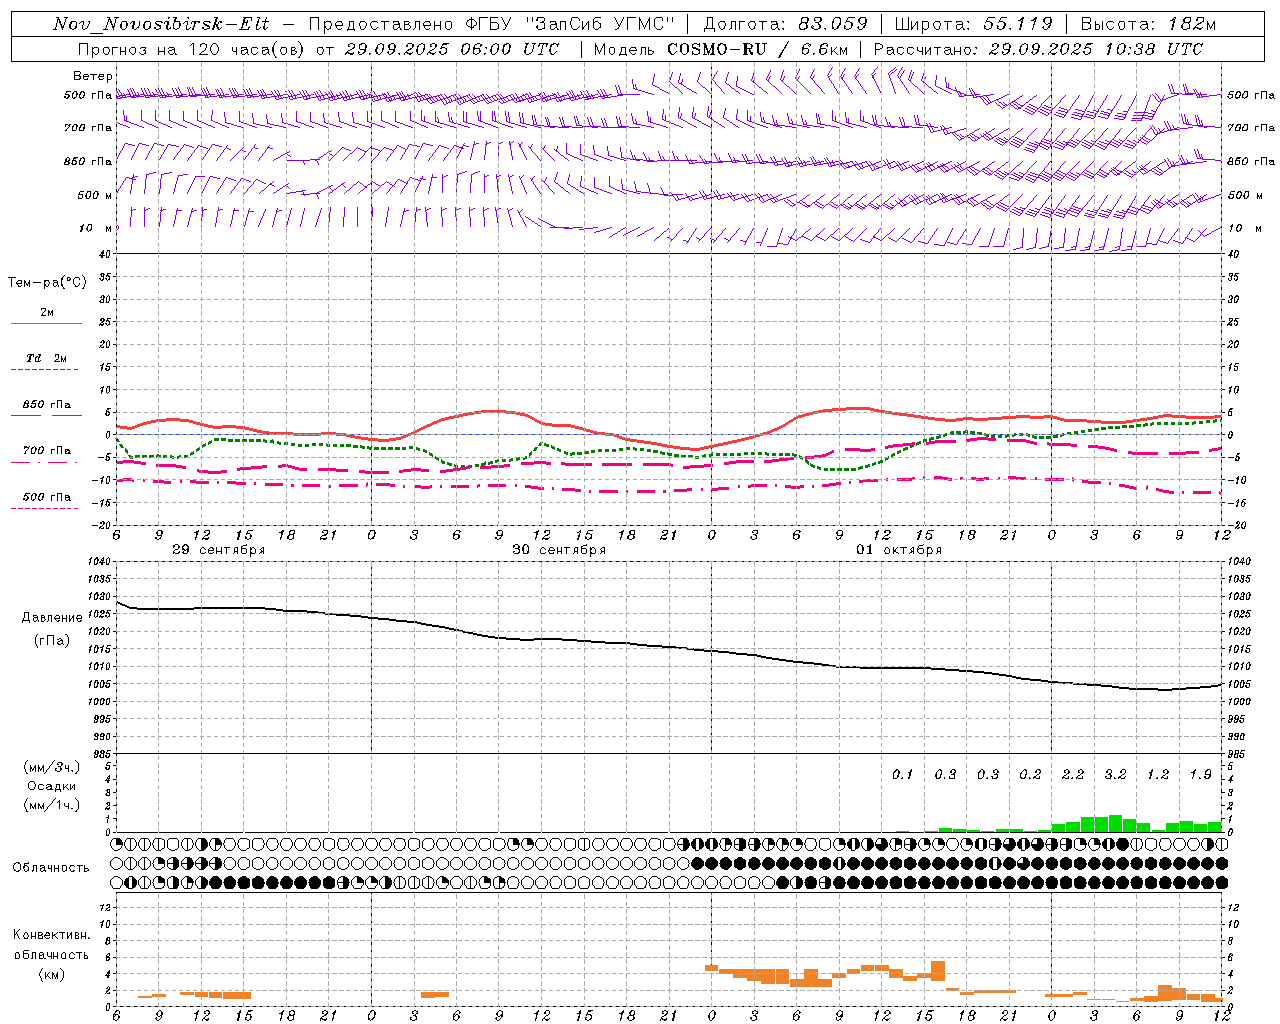Click the 3-hour precipitation value '1.2'
This screenshot has height=1024, width=1280.
tap(1158, 775)
